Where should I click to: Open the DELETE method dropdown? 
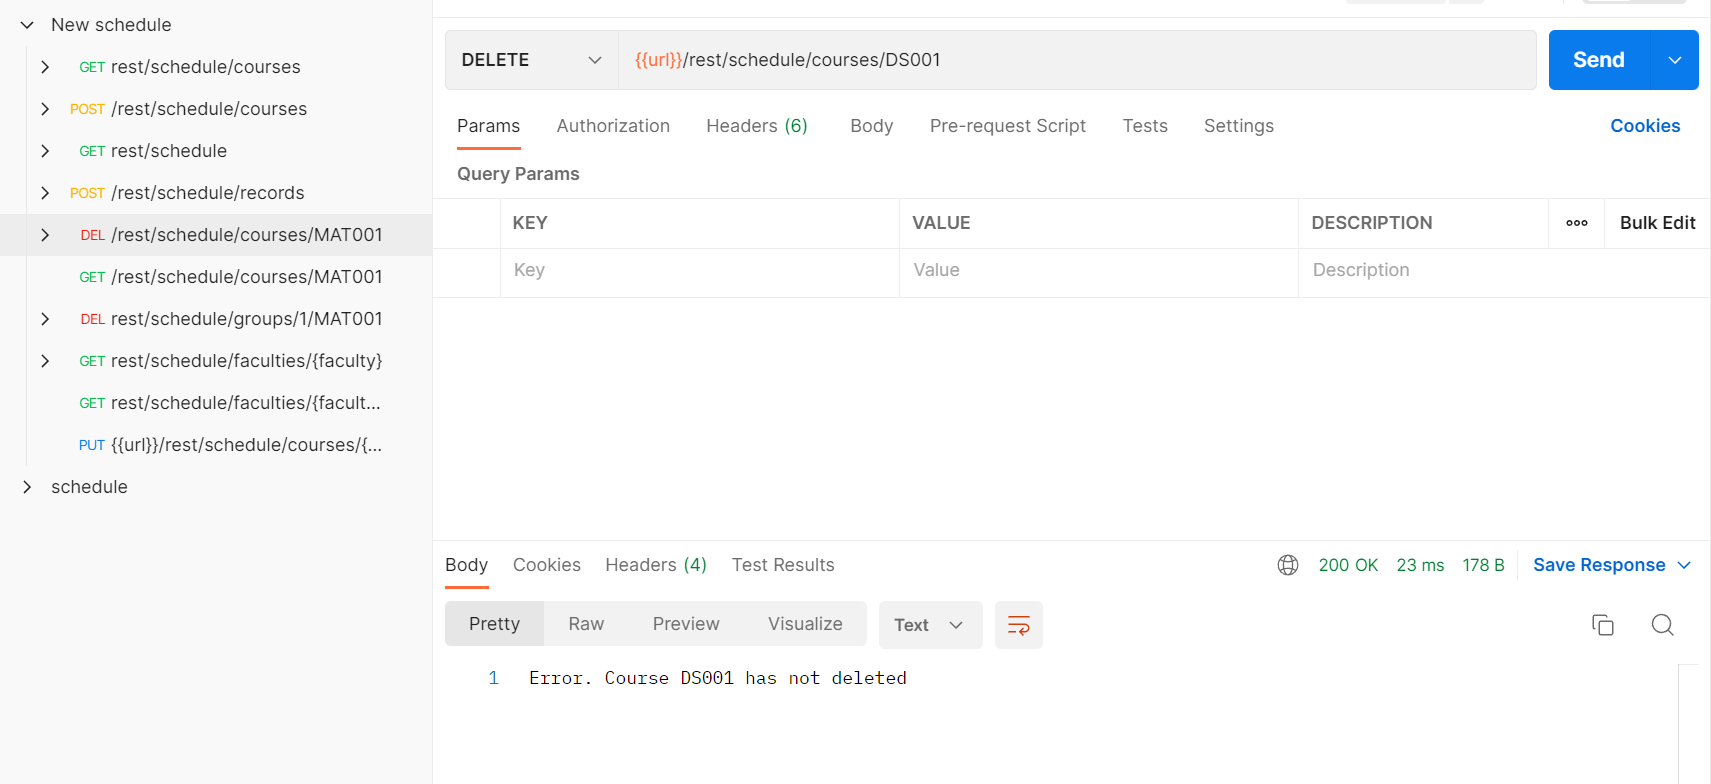pos(531,60)
